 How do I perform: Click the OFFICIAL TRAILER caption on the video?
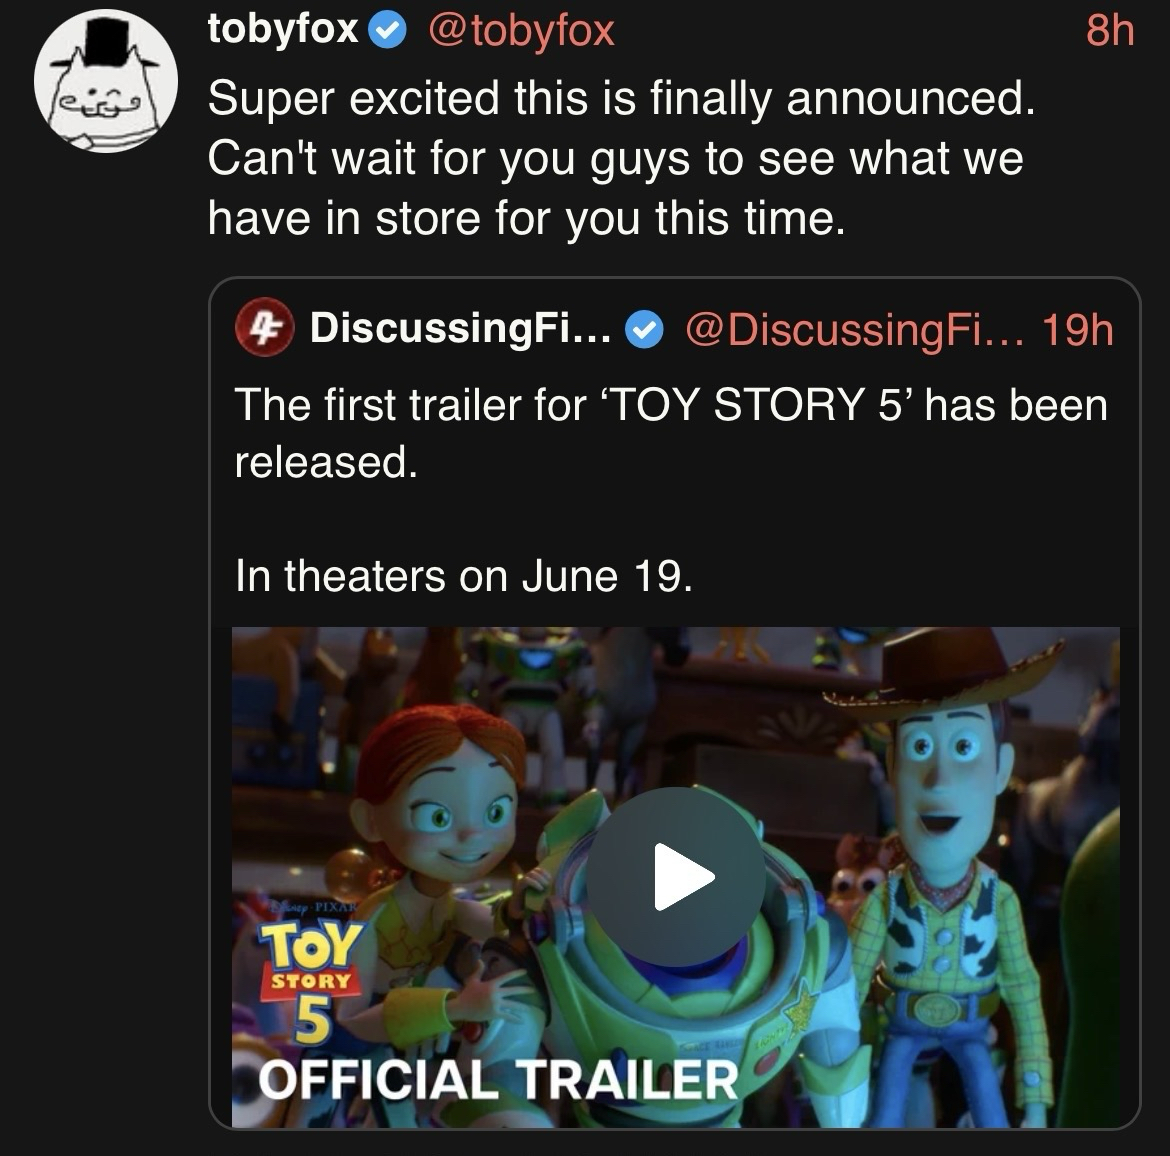[497, 1078]
